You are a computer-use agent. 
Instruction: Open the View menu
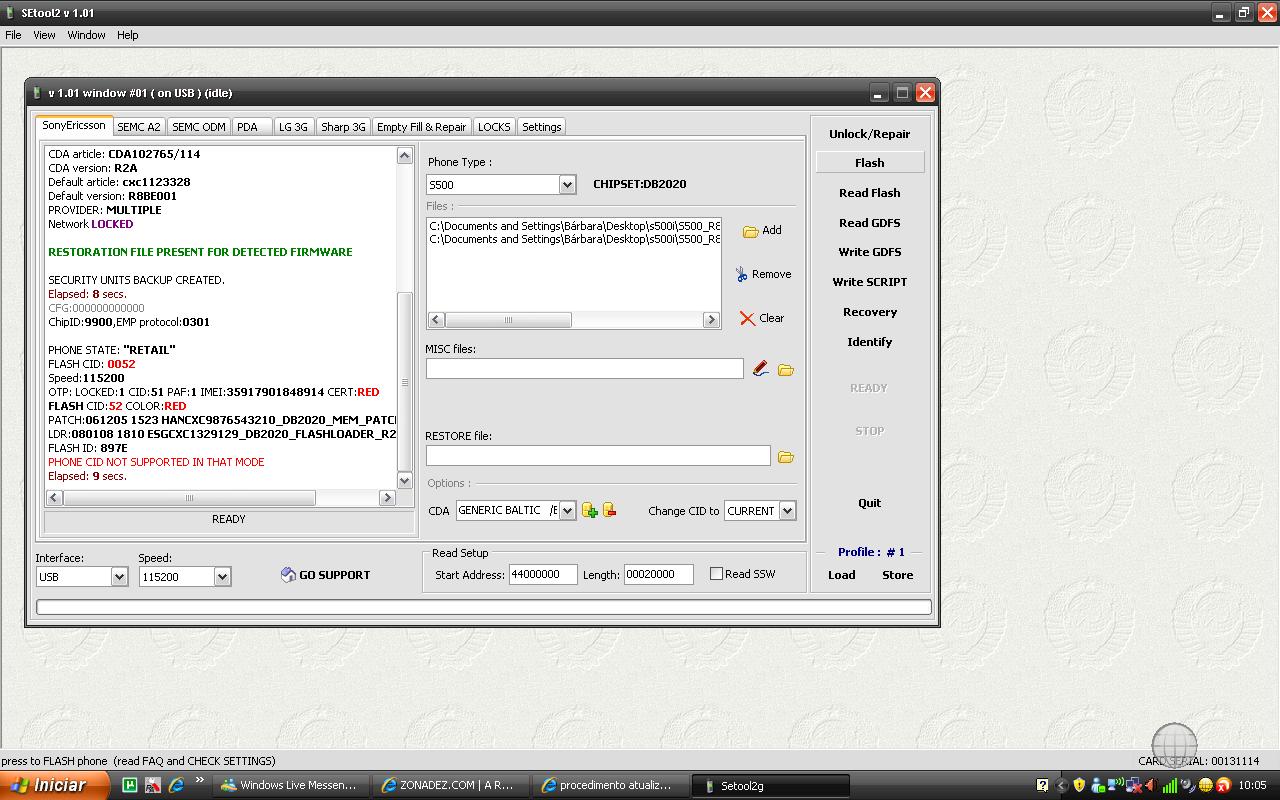coord(44,35)
